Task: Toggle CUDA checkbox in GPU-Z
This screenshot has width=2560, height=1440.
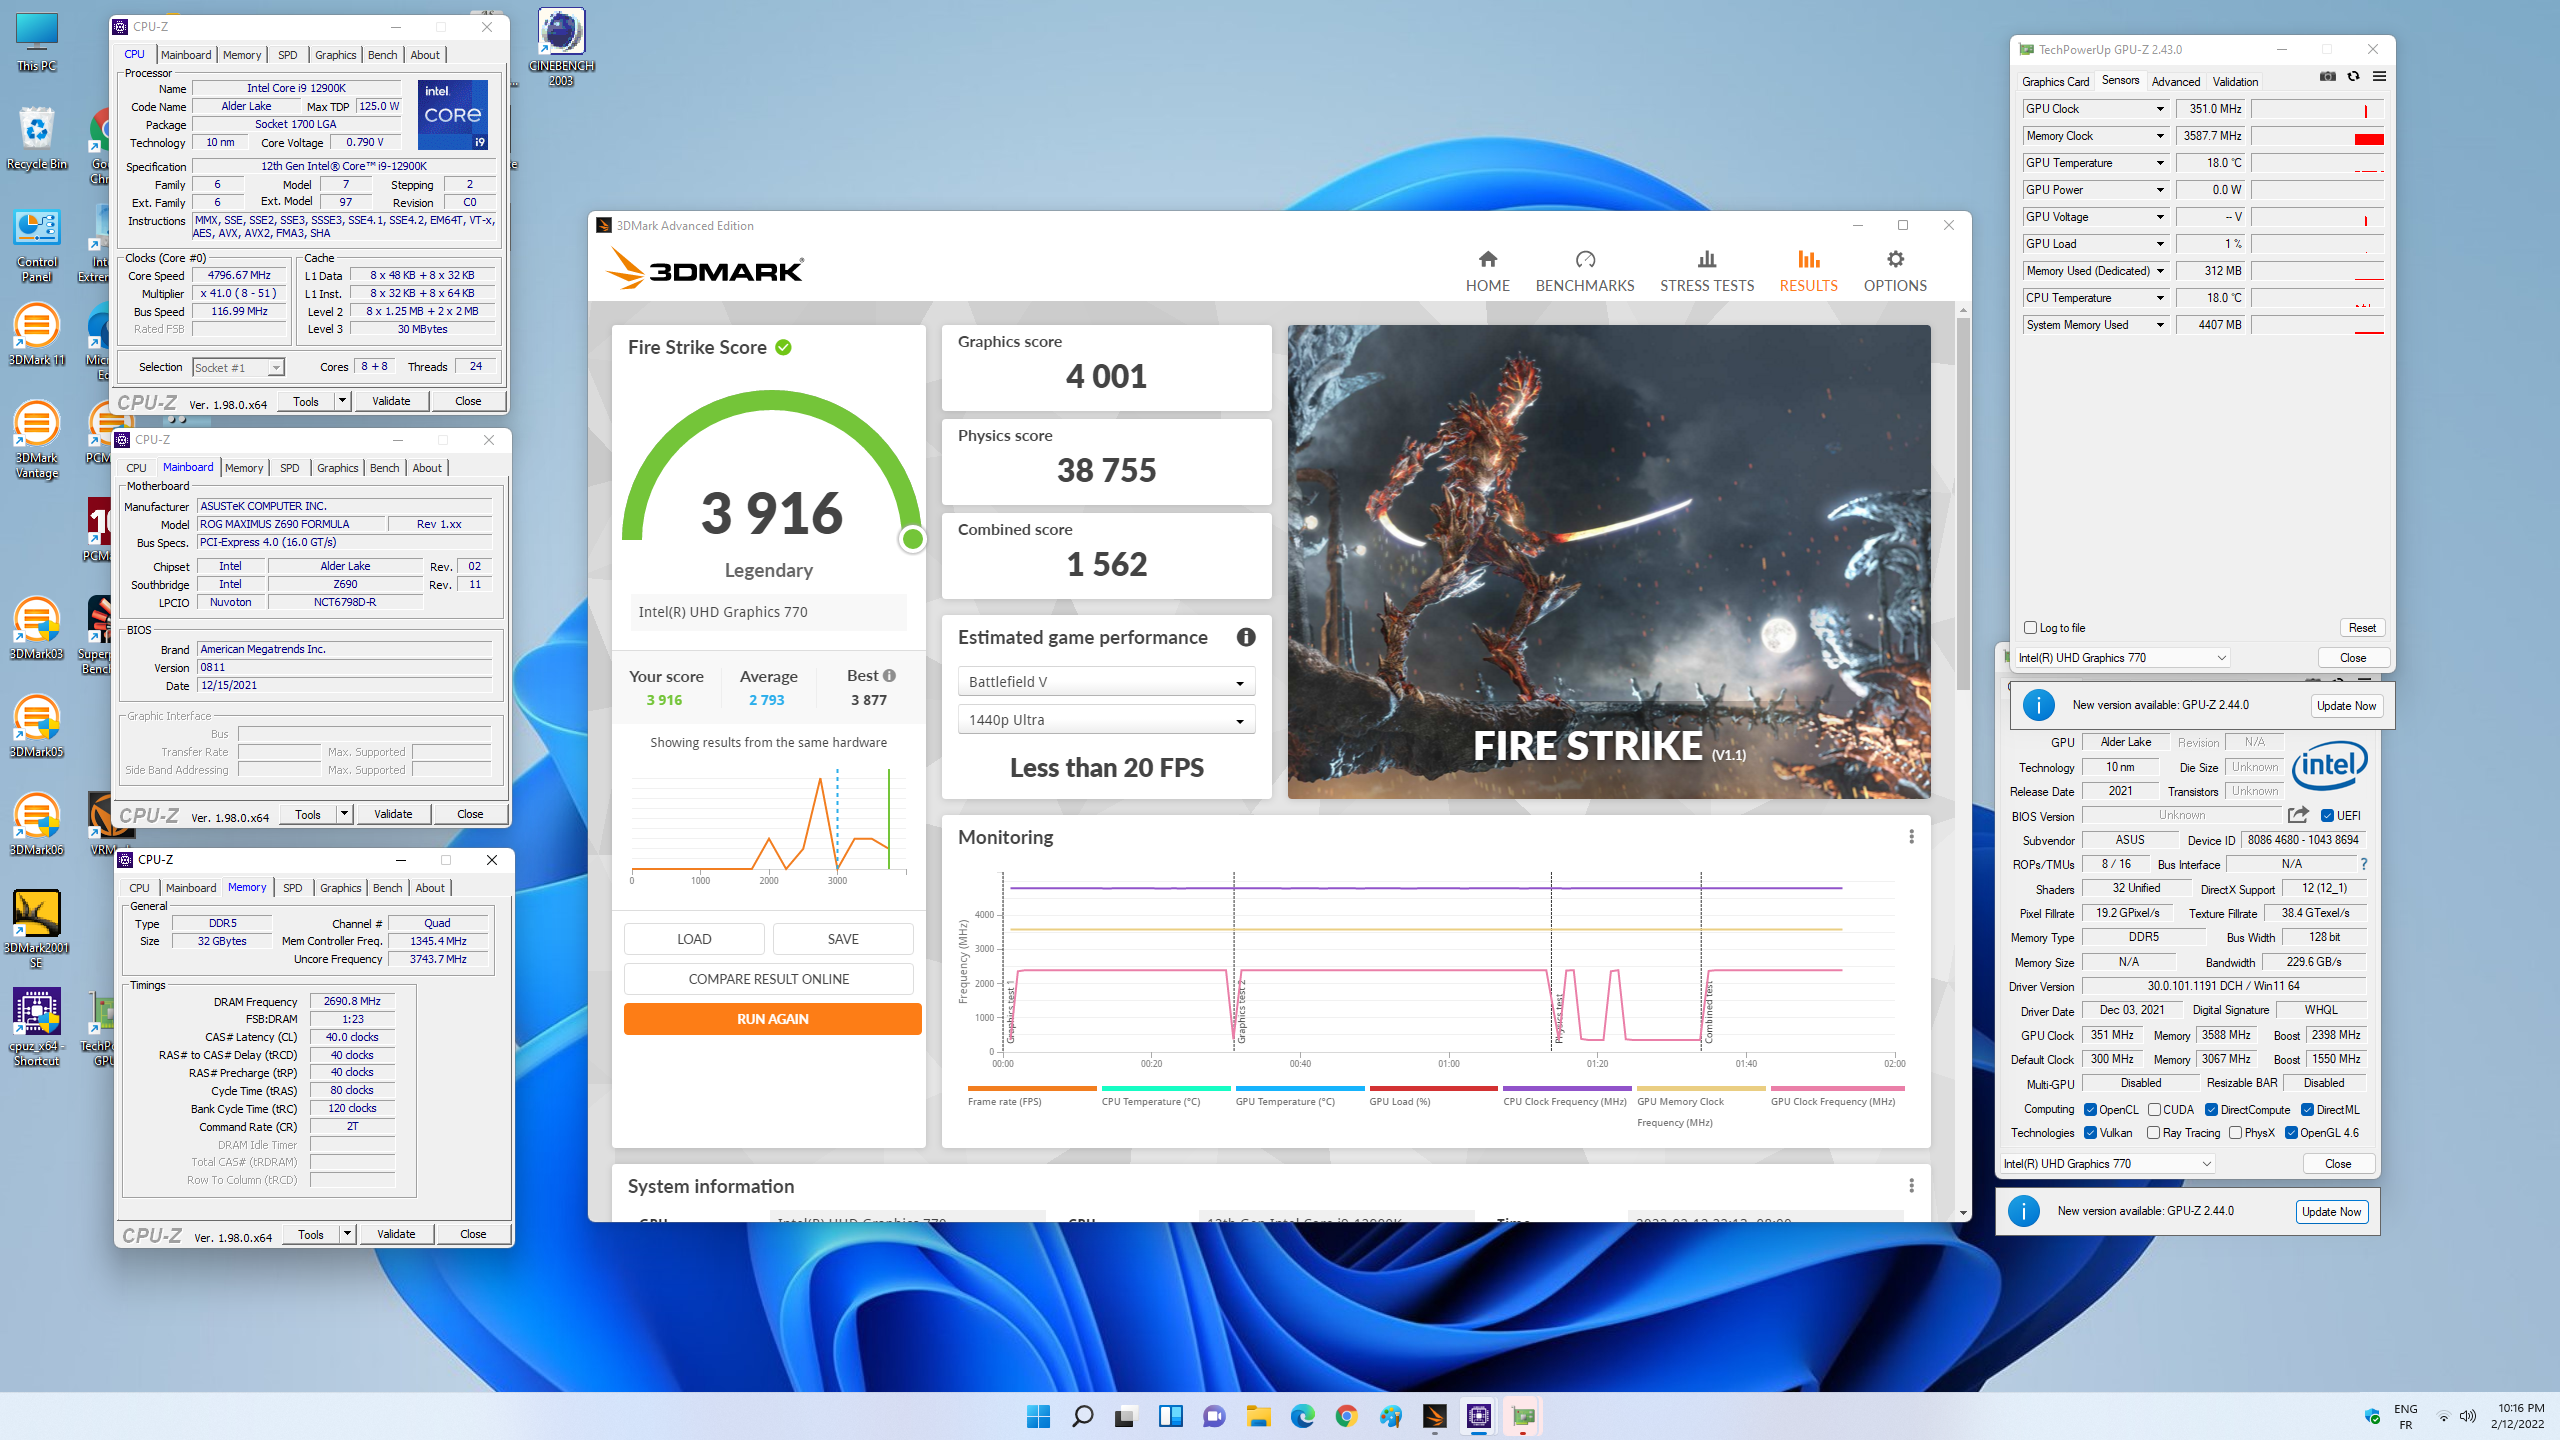Action: 2154,1109
